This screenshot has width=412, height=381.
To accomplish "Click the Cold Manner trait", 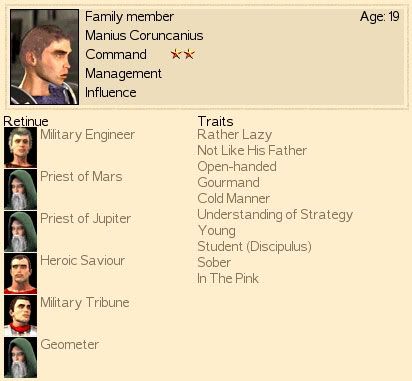I will click(234, 198).
